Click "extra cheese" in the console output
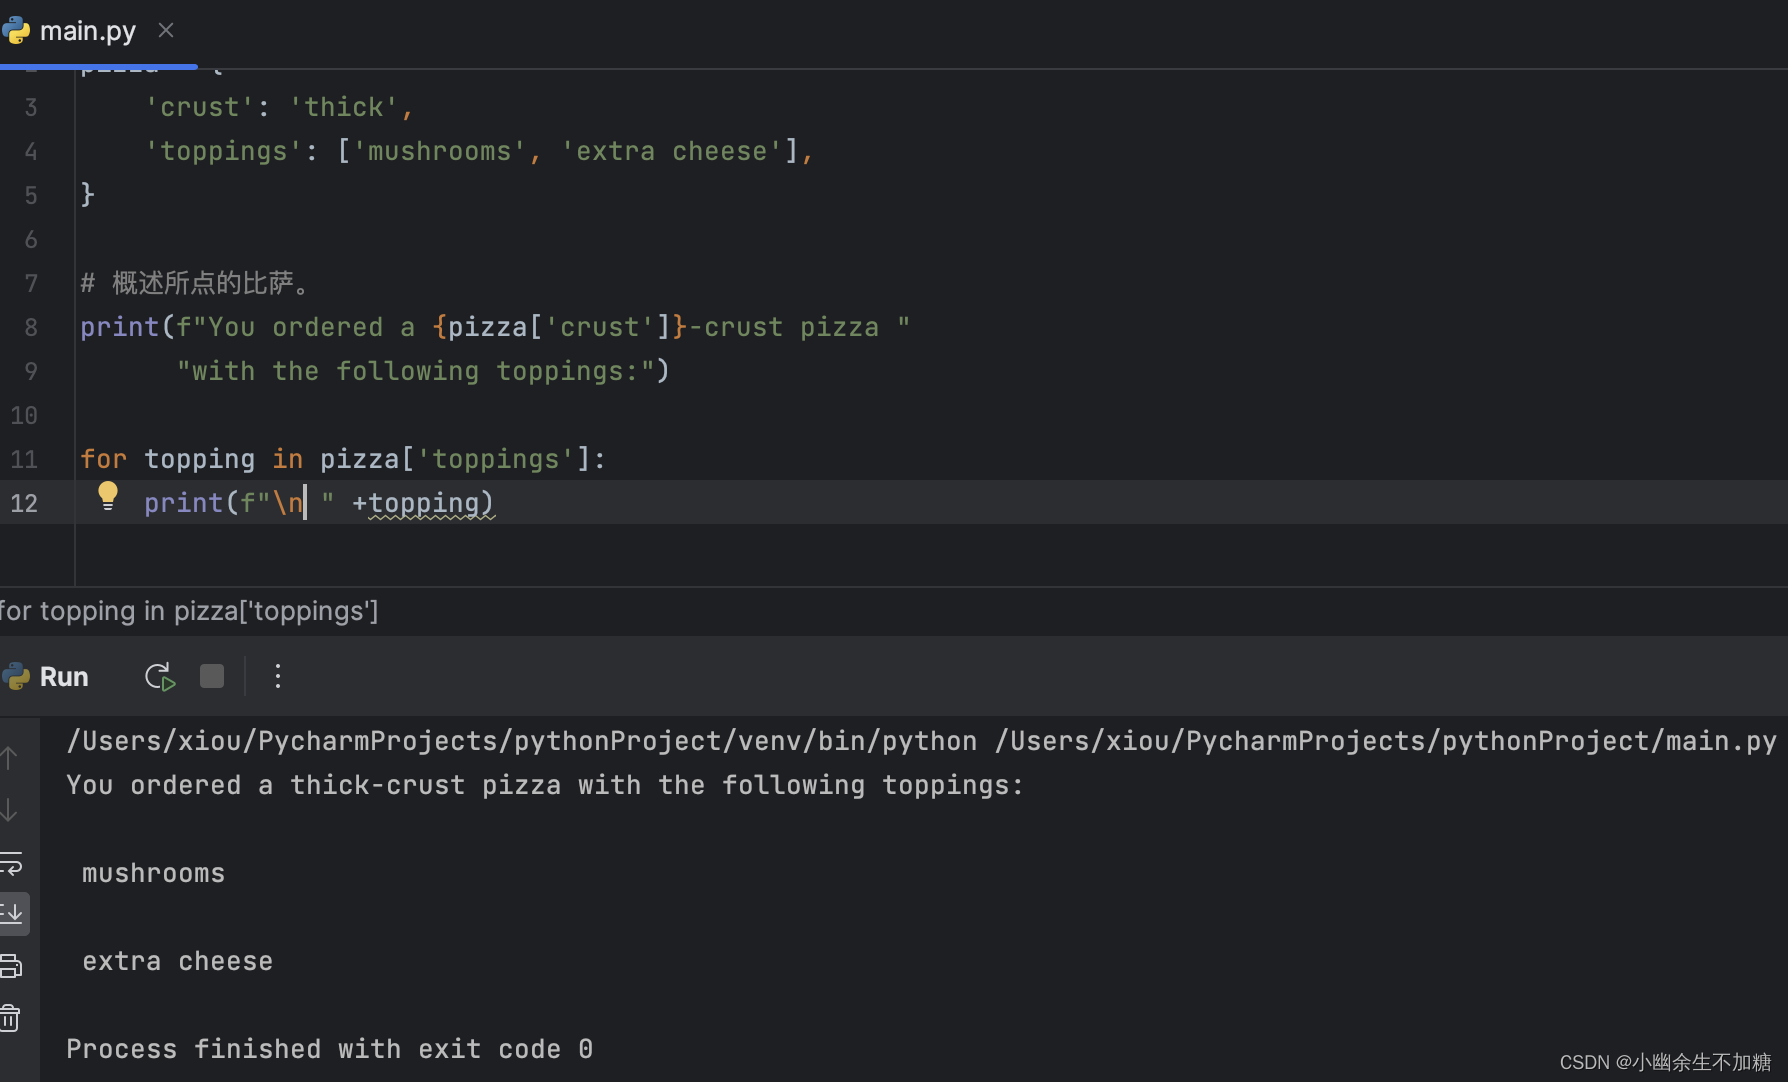 pyautogui.click(x=178, y=961)
